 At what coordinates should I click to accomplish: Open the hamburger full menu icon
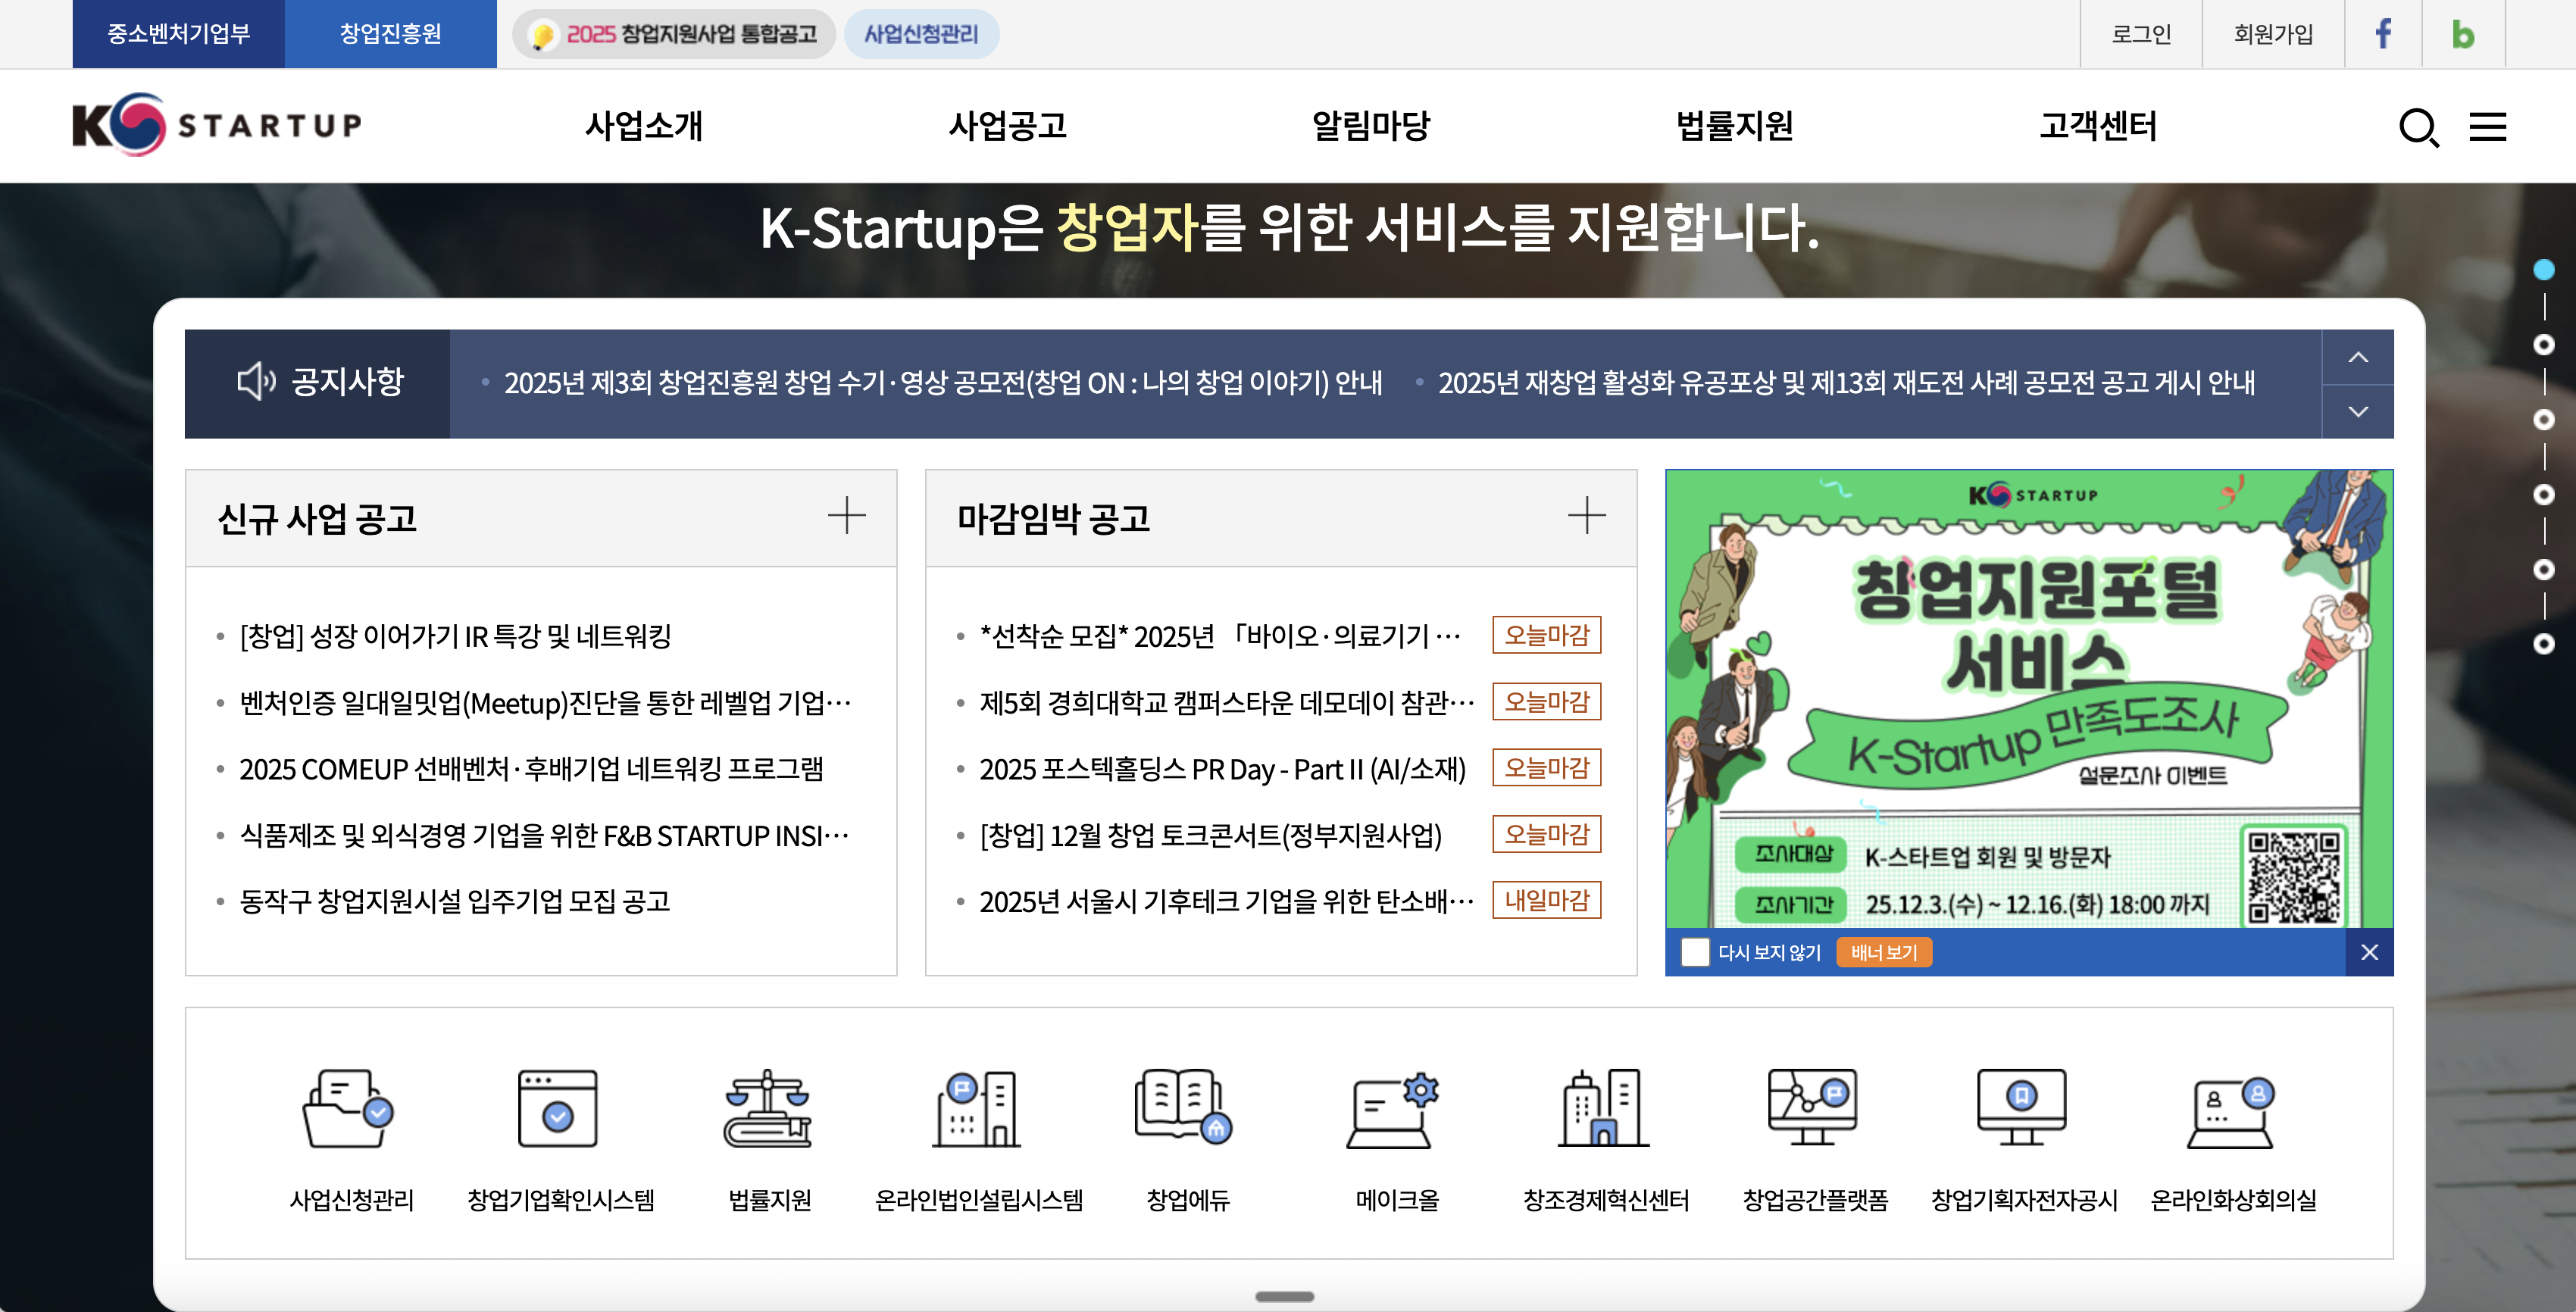pos(2487,127)
